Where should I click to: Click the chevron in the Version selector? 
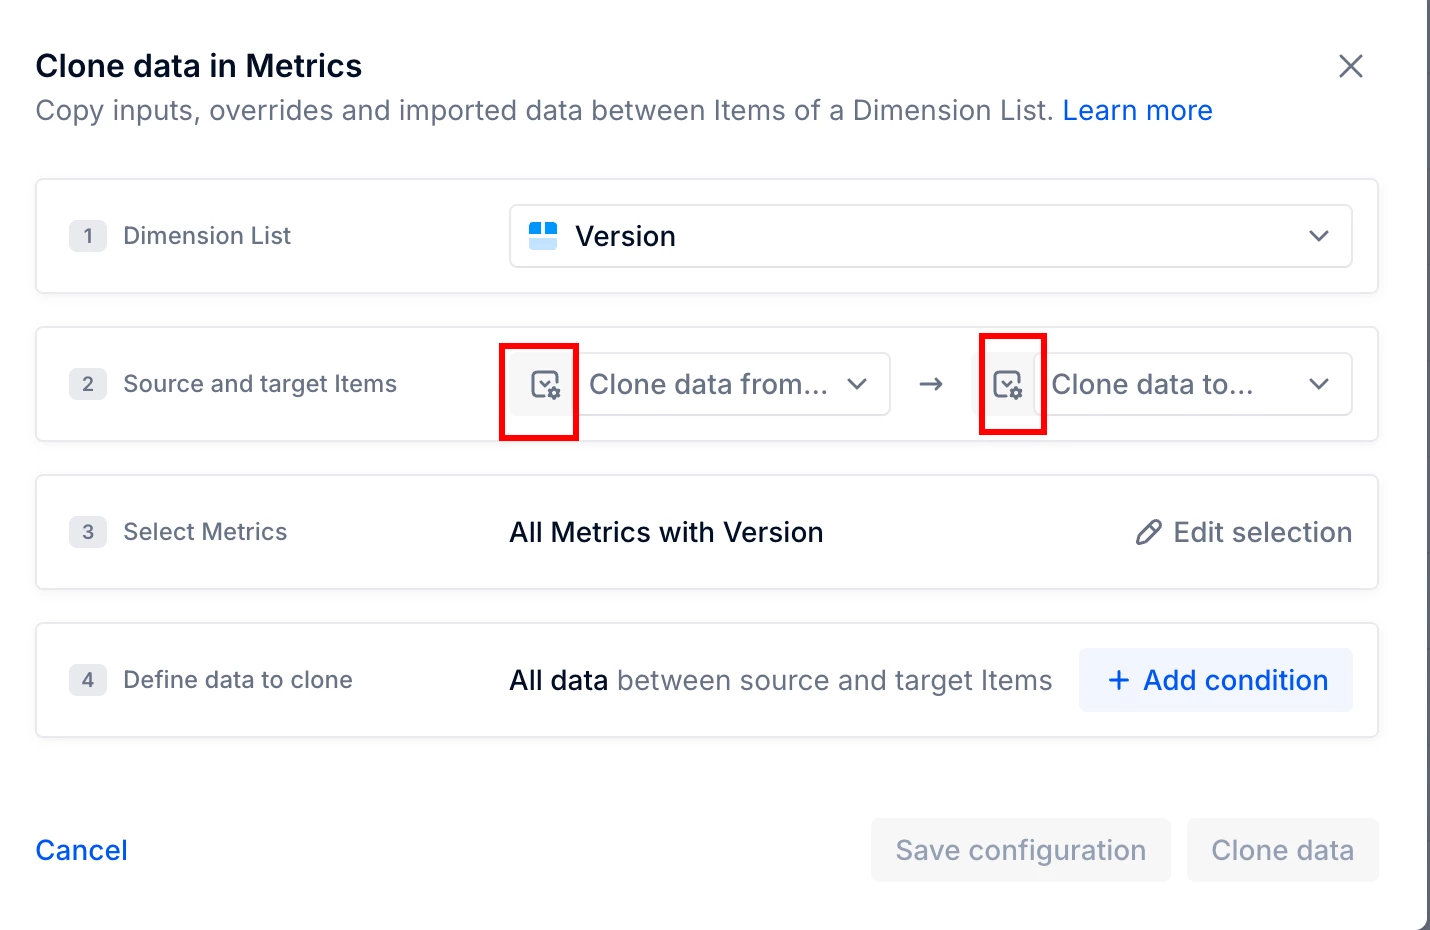tap(1319, 236)
